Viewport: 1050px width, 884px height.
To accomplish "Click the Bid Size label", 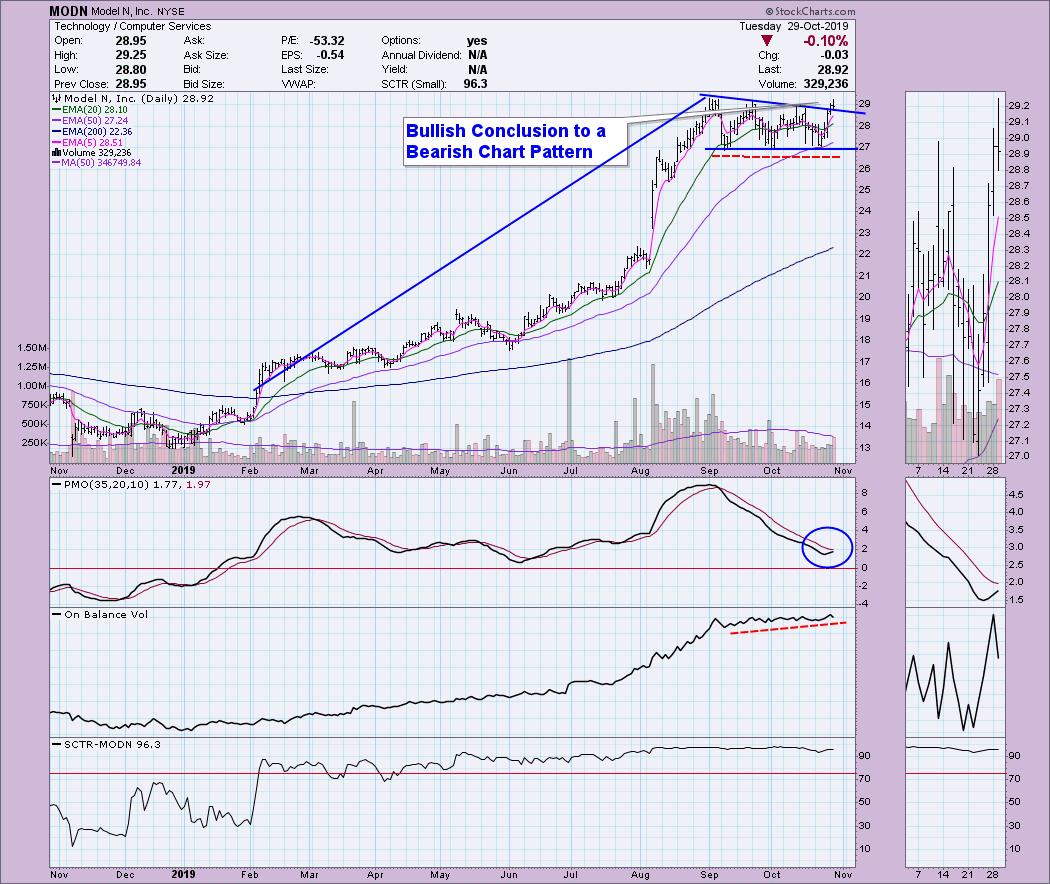I will click(x=204, y=84).
